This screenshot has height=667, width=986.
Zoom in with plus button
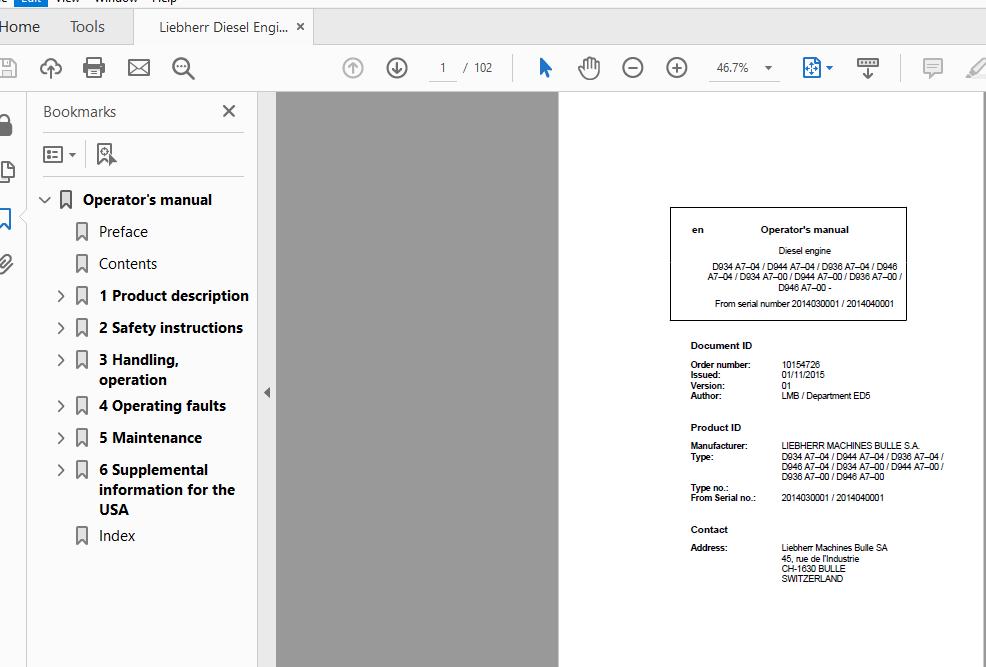click(x=677, y=68)
